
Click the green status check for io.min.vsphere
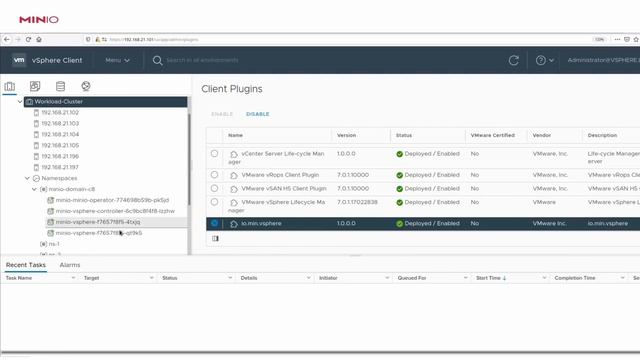[x=400, y=224]
